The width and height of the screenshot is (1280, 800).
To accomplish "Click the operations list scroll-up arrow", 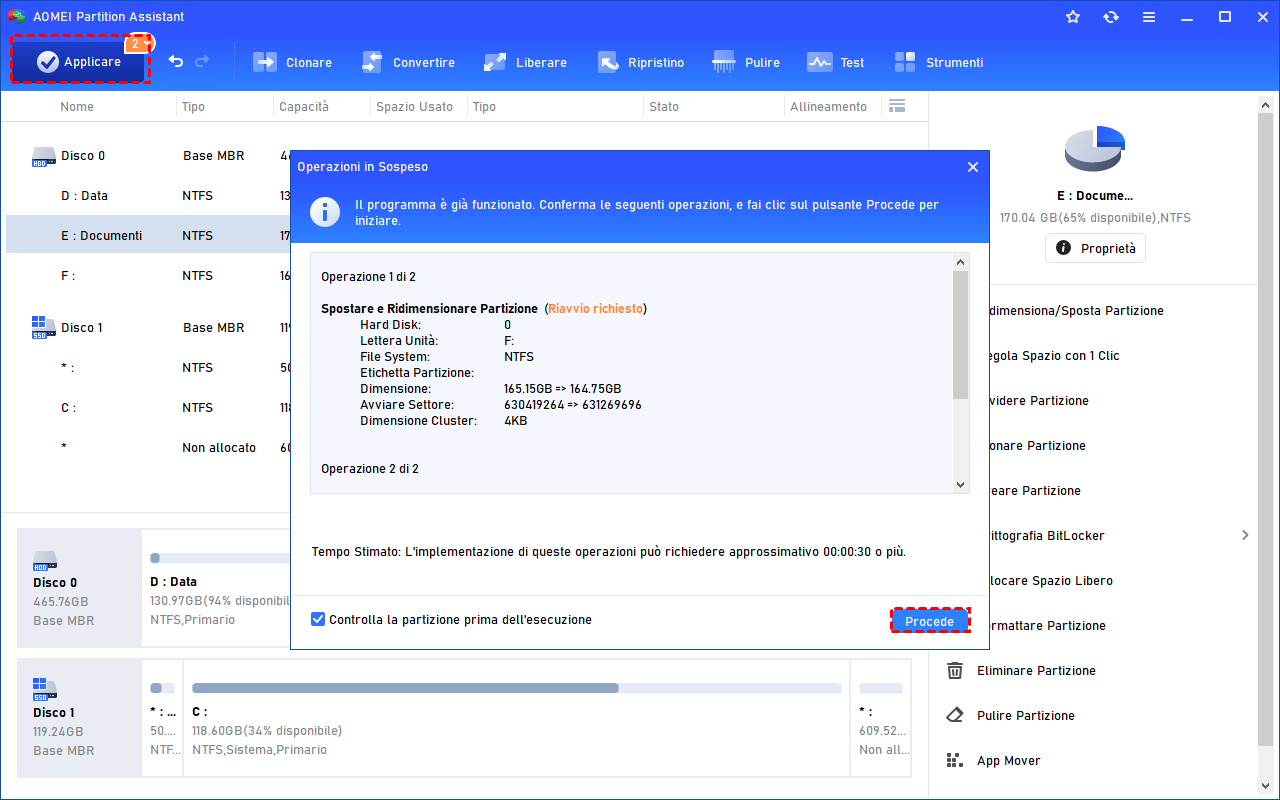I will 961,262.
